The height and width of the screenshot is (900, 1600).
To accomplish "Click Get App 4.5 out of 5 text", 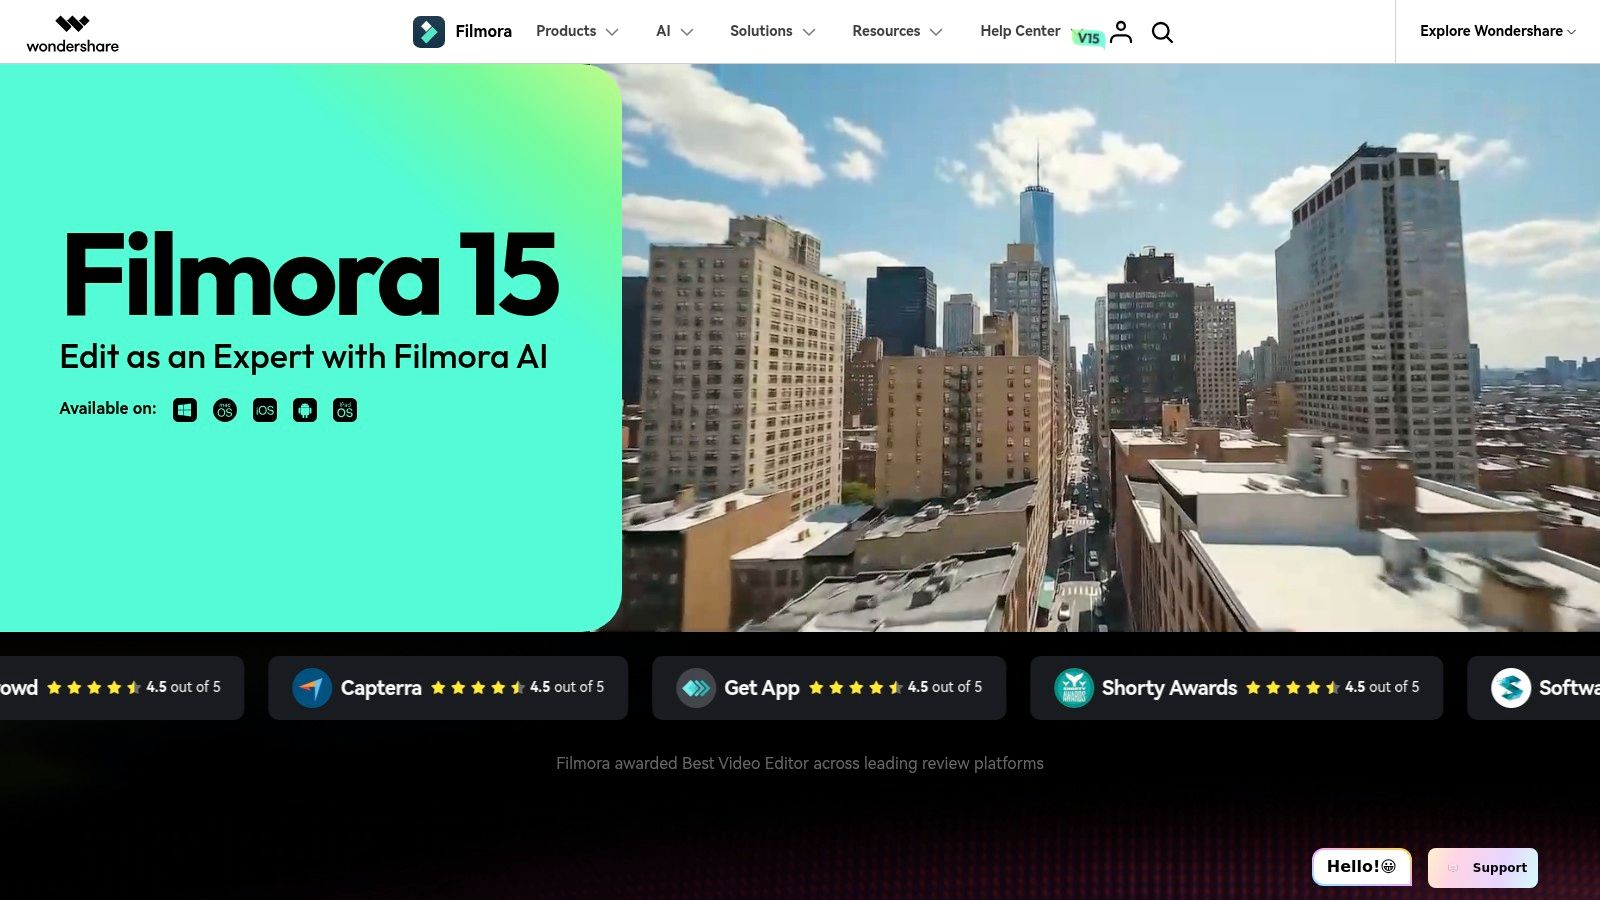I will (x=945, y=687).
